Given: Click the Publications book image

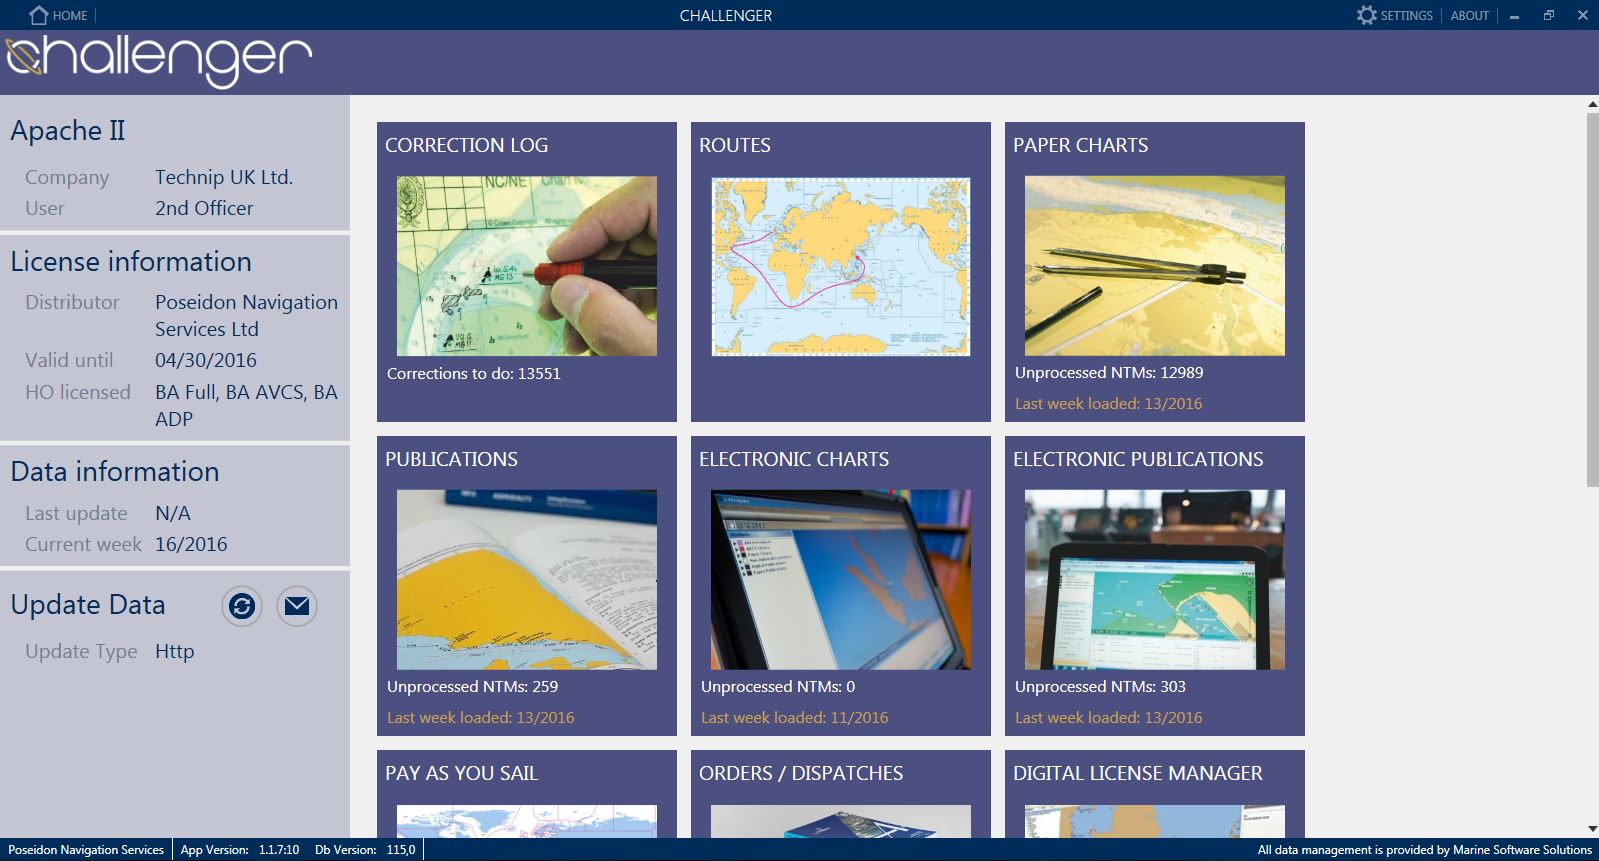Looking at the screenshot, I should click(527, 580).
